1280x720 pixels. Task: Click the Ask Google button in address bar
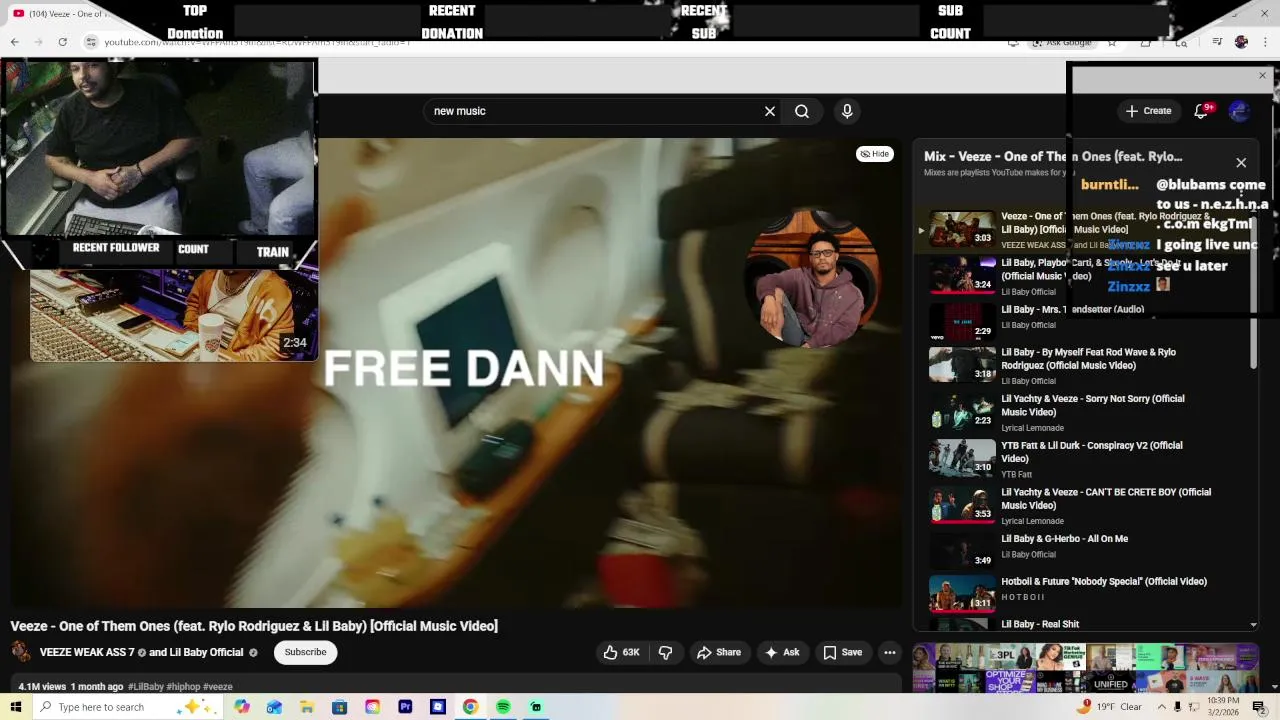coord(1061,43)
